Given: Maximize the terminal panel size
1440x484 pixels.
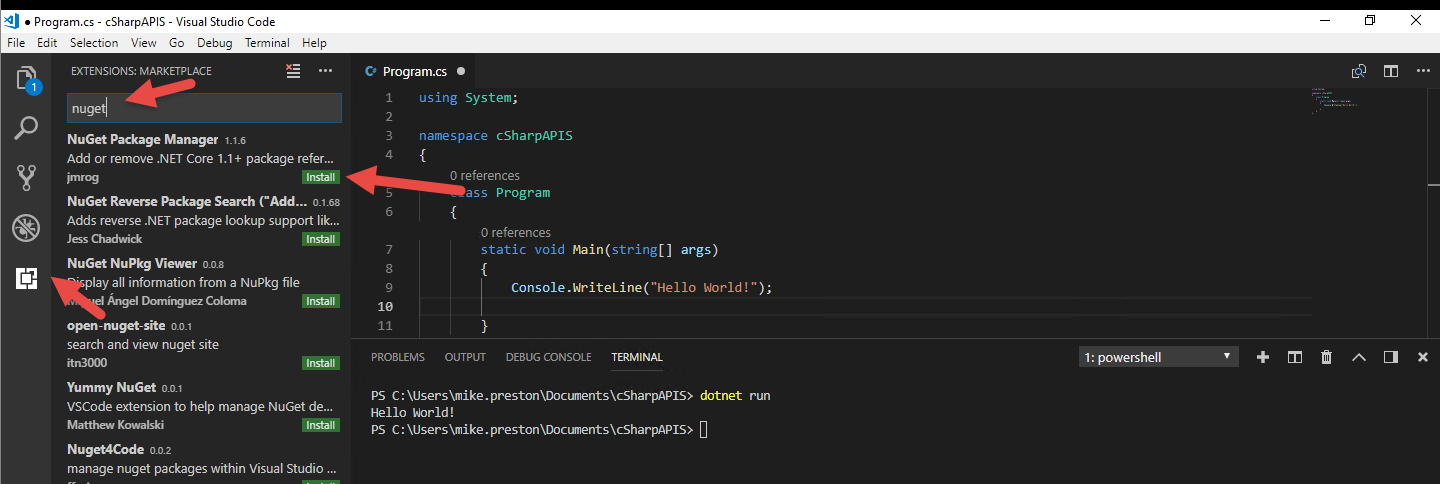Looking at the screenshot, I should point(1359,357).
